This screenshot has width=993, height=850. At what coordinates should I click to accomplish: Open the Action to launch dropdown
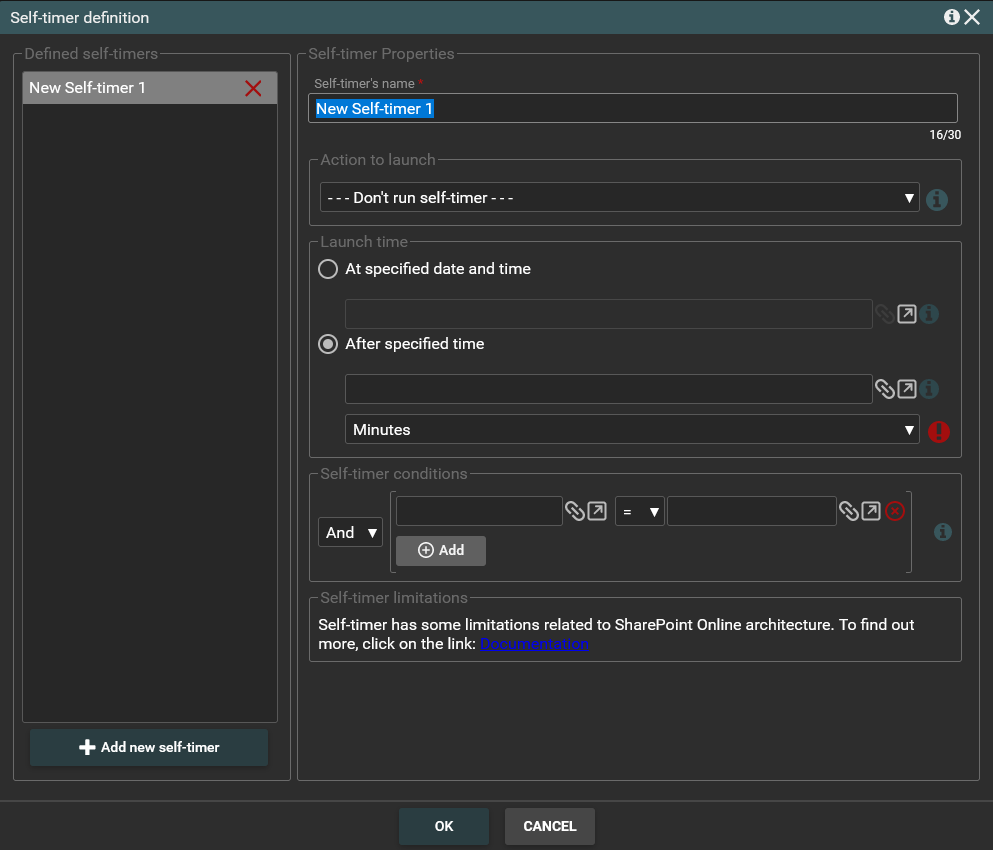(619, 198)
